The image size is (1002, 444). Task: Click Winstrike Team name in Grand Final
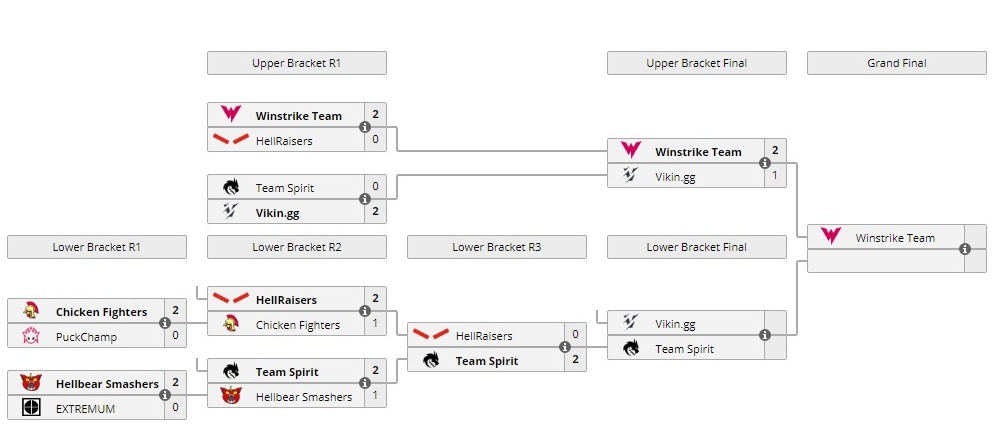click(895, 237)
